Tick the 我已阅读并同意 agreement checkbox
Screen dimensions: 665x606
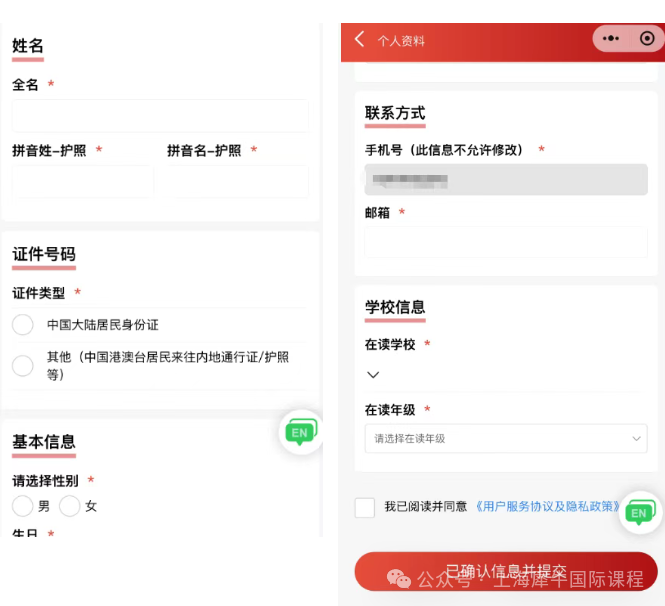[x=365, y=508]
